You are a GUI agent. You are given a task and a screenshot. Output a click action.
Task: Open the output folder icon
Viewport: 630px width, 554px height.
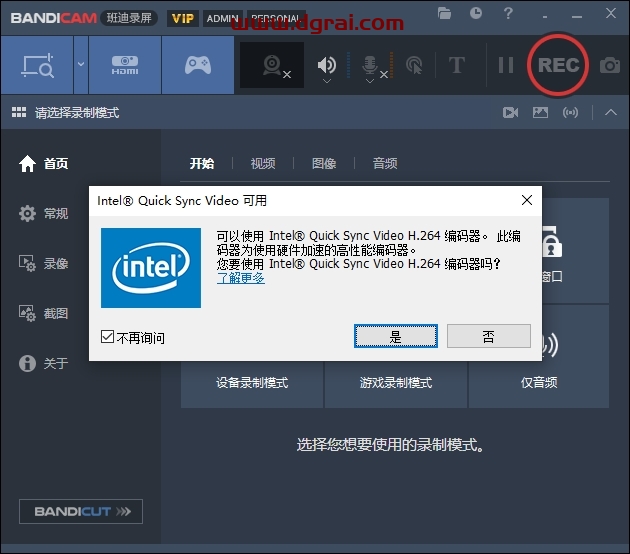click(444, 14)
